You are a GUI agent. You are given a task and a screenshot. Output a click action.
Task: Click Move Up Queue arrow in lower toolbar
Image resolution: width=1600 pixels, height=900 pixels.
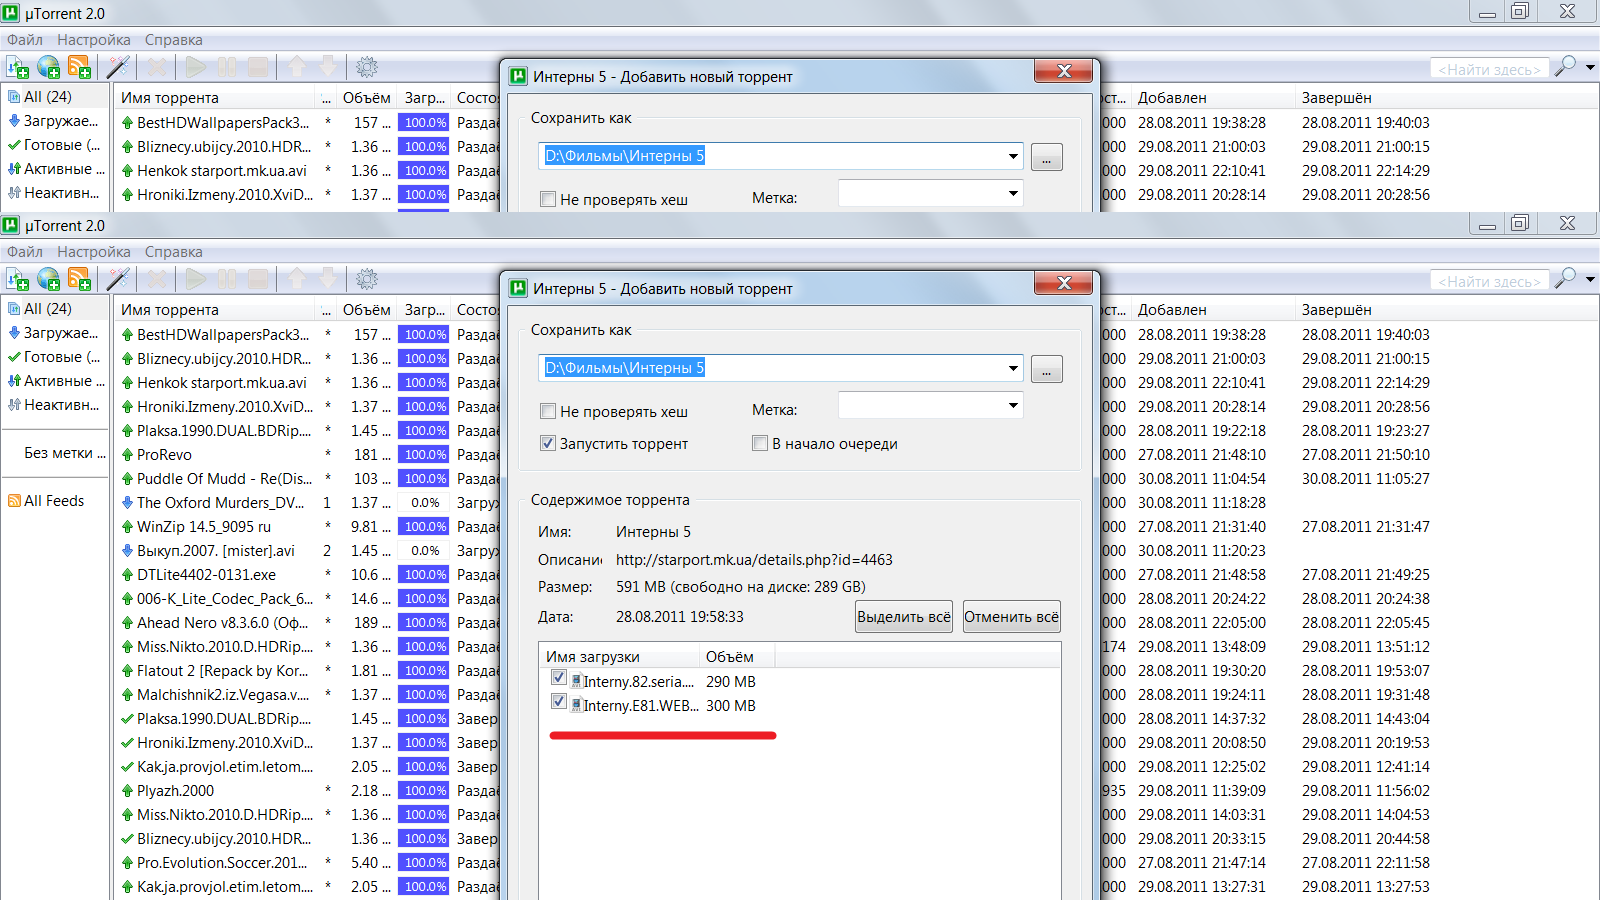click(297, 279)
